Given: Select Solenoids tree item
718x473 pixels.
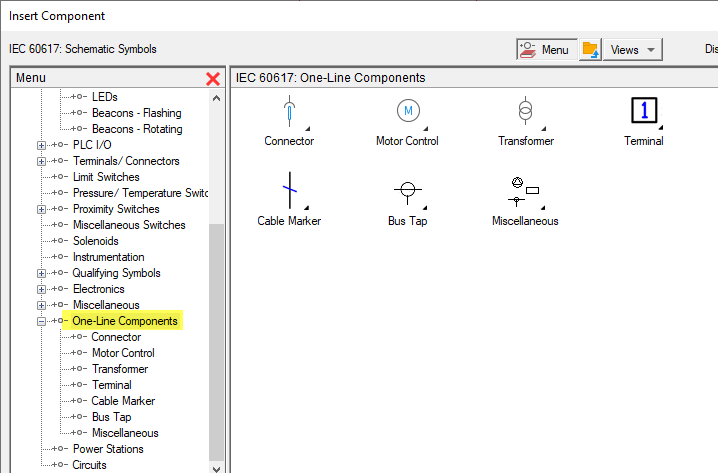Looking at the screenshot, I should click(95, 241).
